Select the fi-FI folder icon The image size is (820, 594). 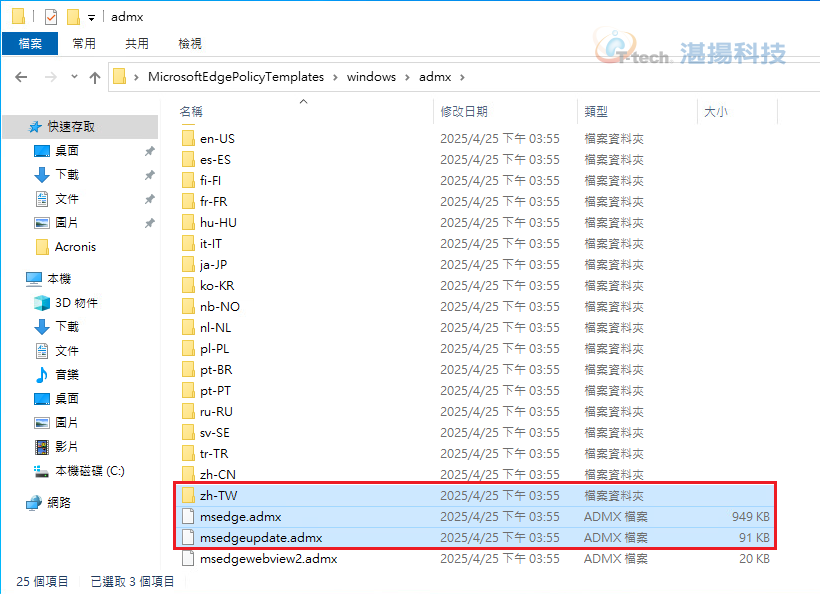188,180
